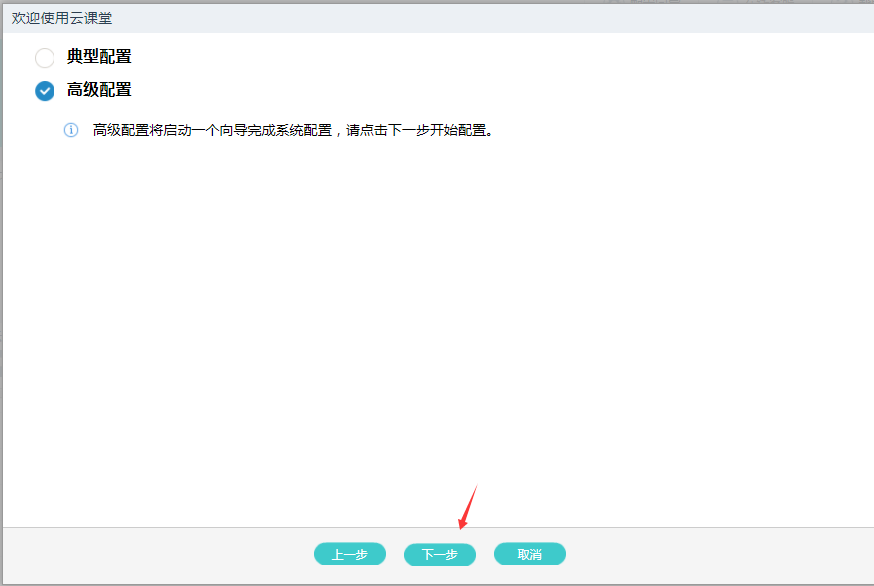Viewport: 874px width, 586px height.
Task: Click the blue checkmark beside 高级配置
Action: pyautogui.click(x=45, y=91)
